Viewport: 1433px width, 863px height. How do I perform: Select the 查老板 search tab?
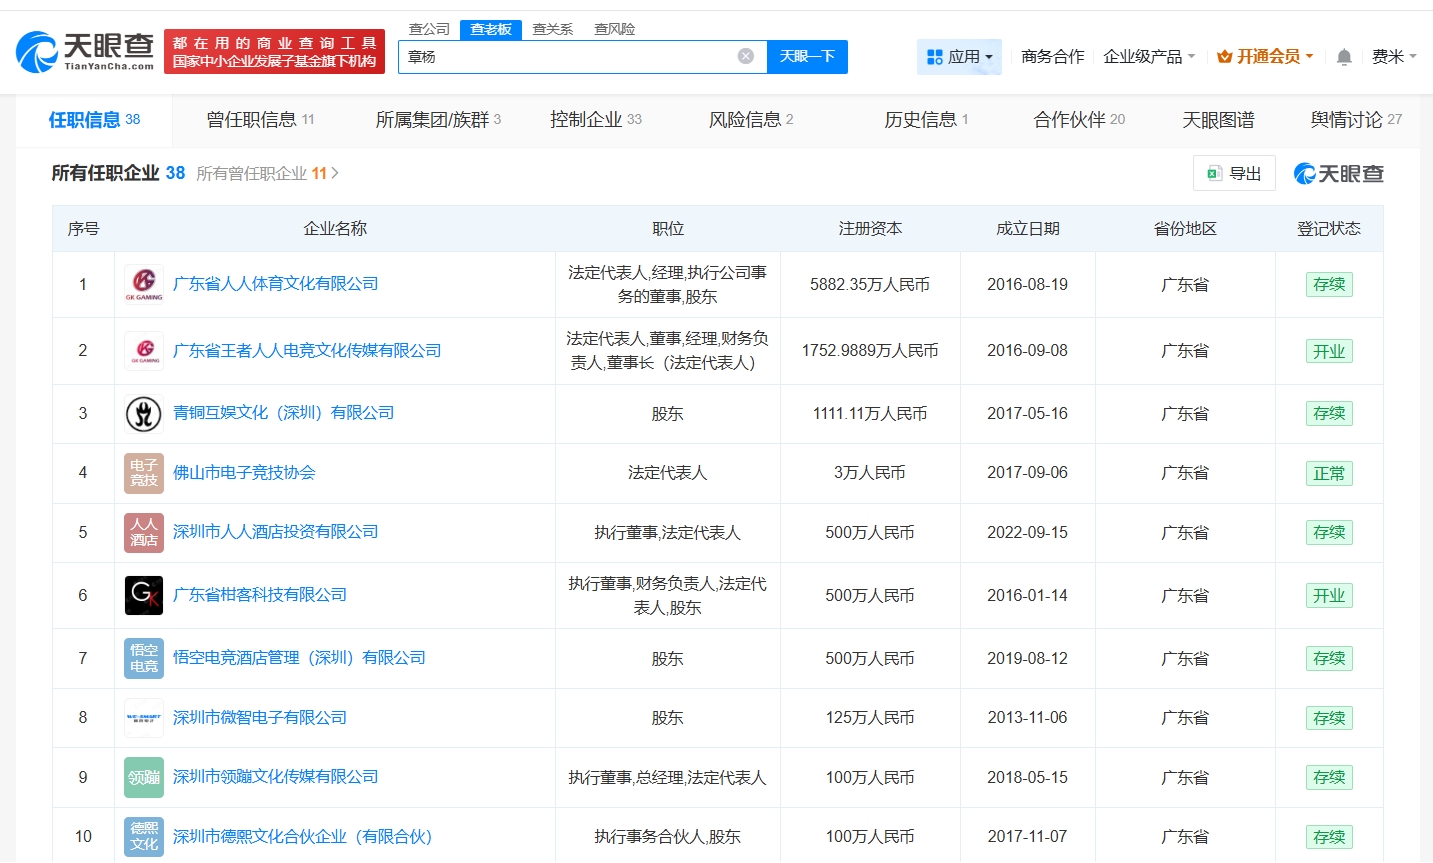click(x=491, y=29)
